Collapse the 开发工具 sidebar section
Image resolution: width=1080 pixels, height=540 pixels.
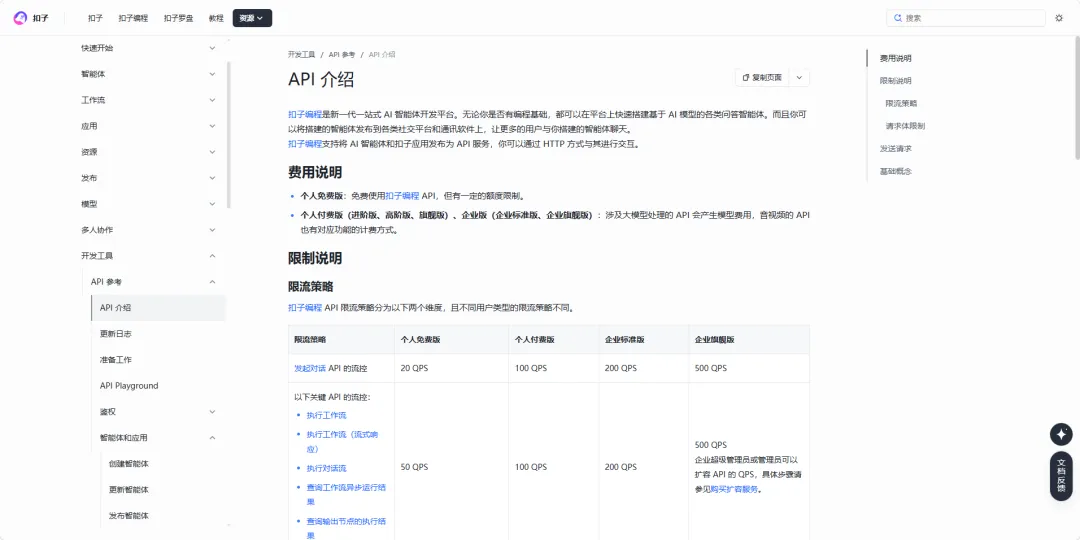212,256
